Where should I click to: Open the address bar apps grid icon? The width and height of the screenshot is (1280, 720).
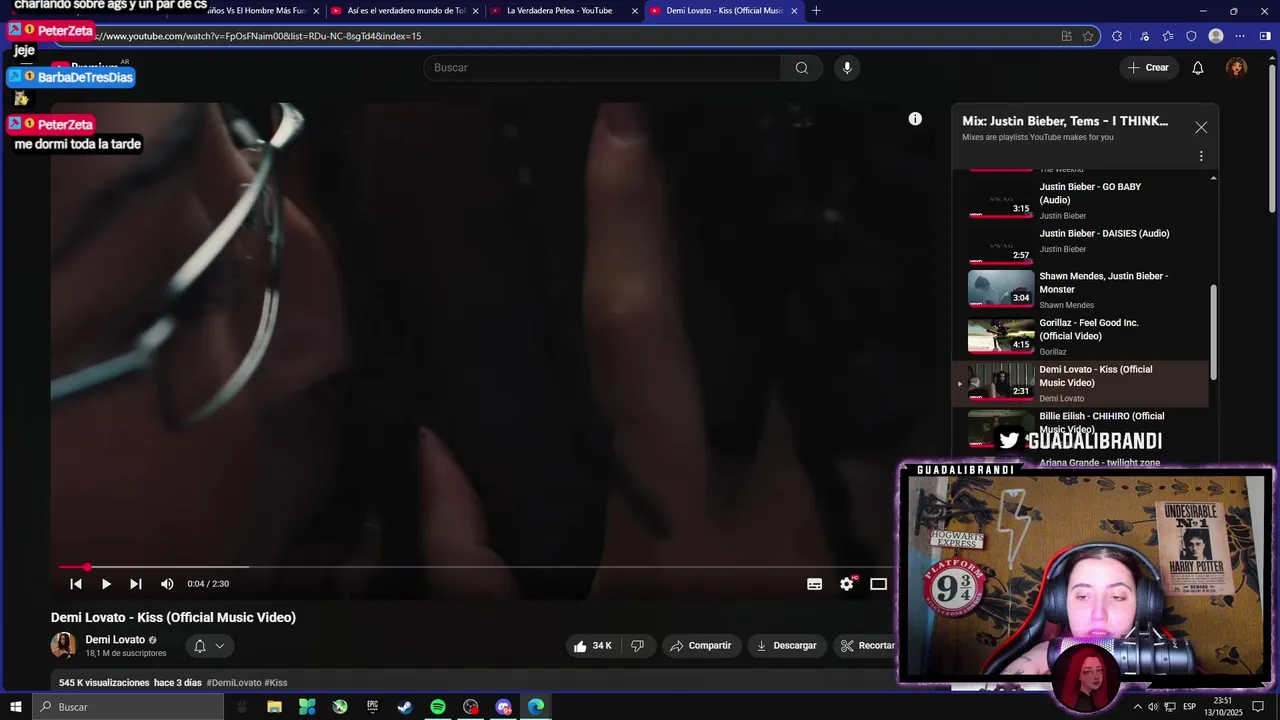(x=1067, y=36)
